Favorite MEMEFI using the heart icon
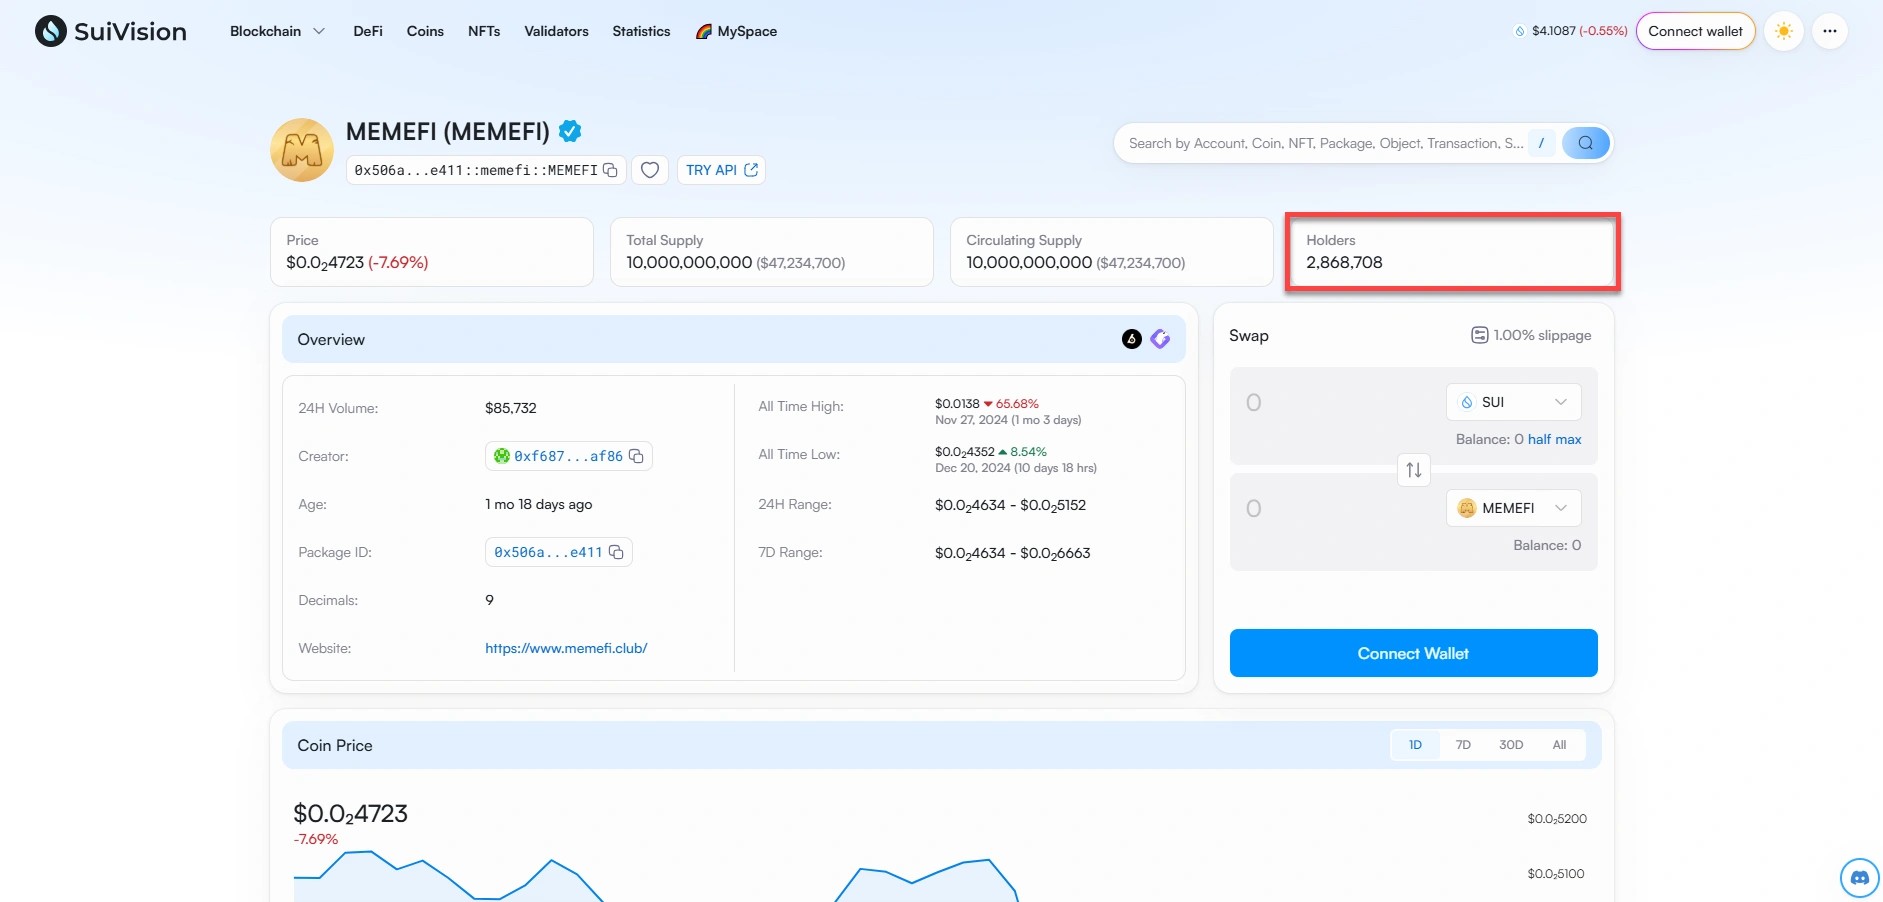The height and width of the screenshot is (902, 1883). click(x=649, y=170)
